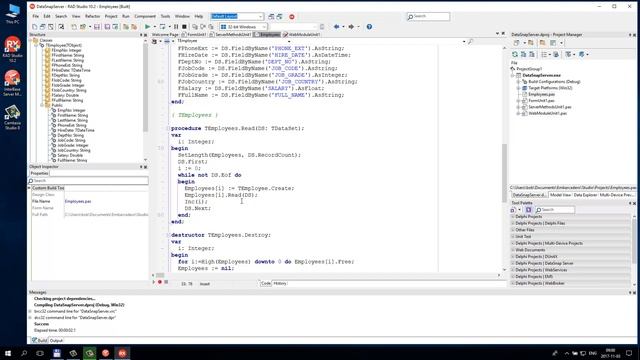This screenshot has width=640, height=360.
Task: Switch to the History tab below the editor
Action: [280, 283]
